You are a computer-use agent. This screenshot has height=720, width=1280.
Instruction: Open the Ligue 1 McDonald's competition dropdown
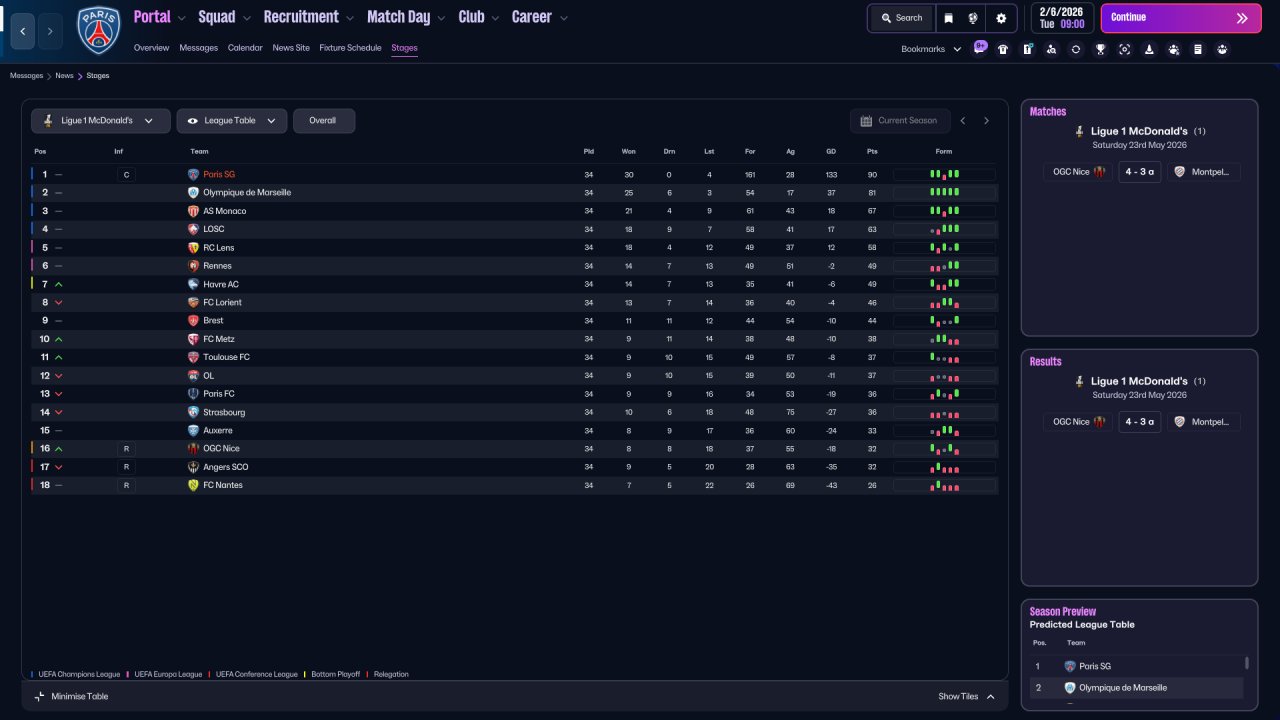click(100, 121)
